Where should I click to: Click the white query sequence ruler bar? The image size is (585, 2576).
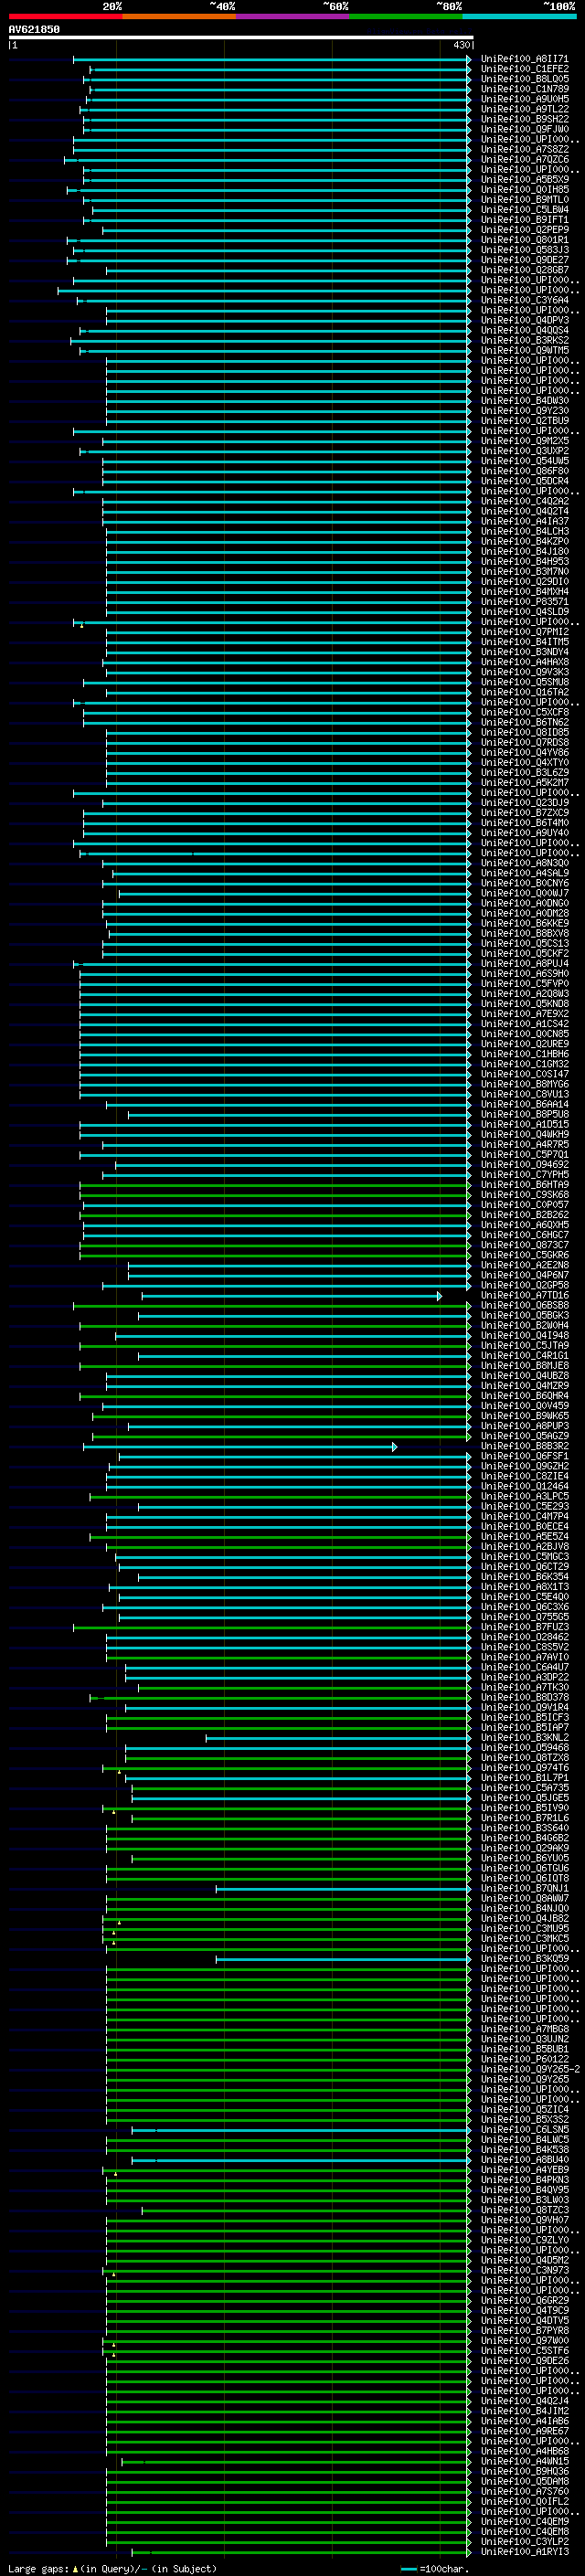click(240, 37)
